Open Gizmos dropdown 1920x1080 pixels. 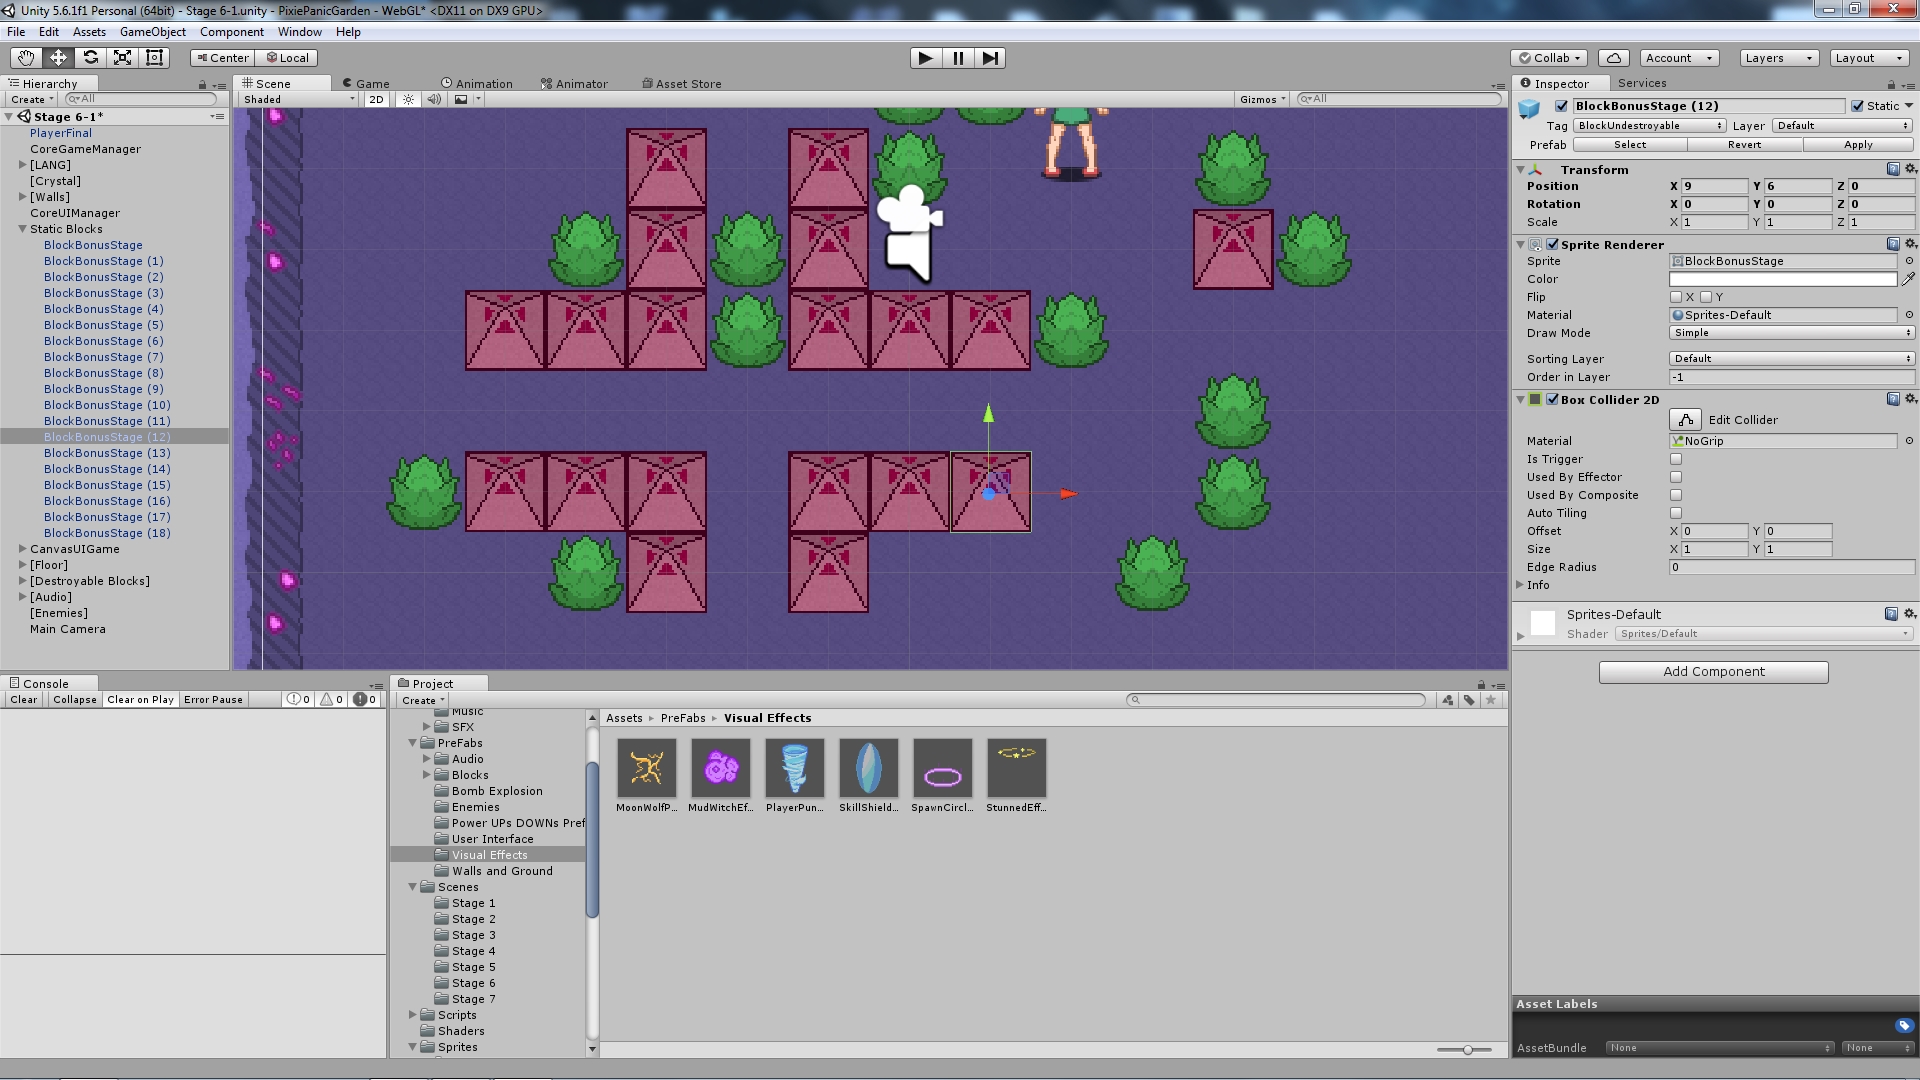[x=1262, y=99]
